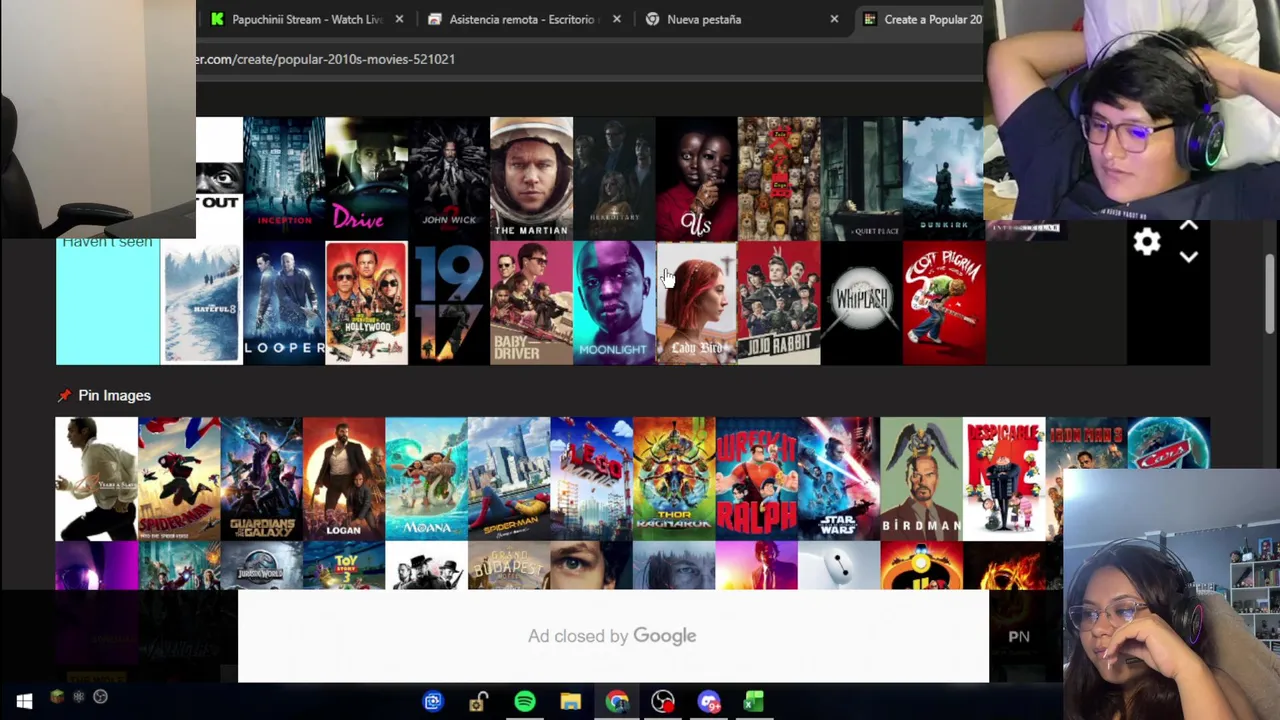Select the Create a Popular 2010s tab
This screenshot has height=720, width=1280.
pyautogui.click(x=922, y=19)
